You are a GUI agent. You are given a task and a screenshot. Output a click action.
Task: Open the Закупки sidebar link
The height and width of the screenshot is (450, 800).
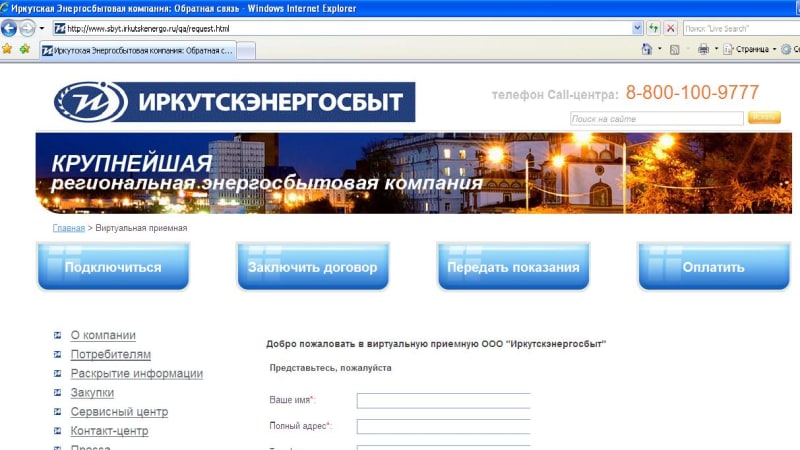(x=92, y=392)
